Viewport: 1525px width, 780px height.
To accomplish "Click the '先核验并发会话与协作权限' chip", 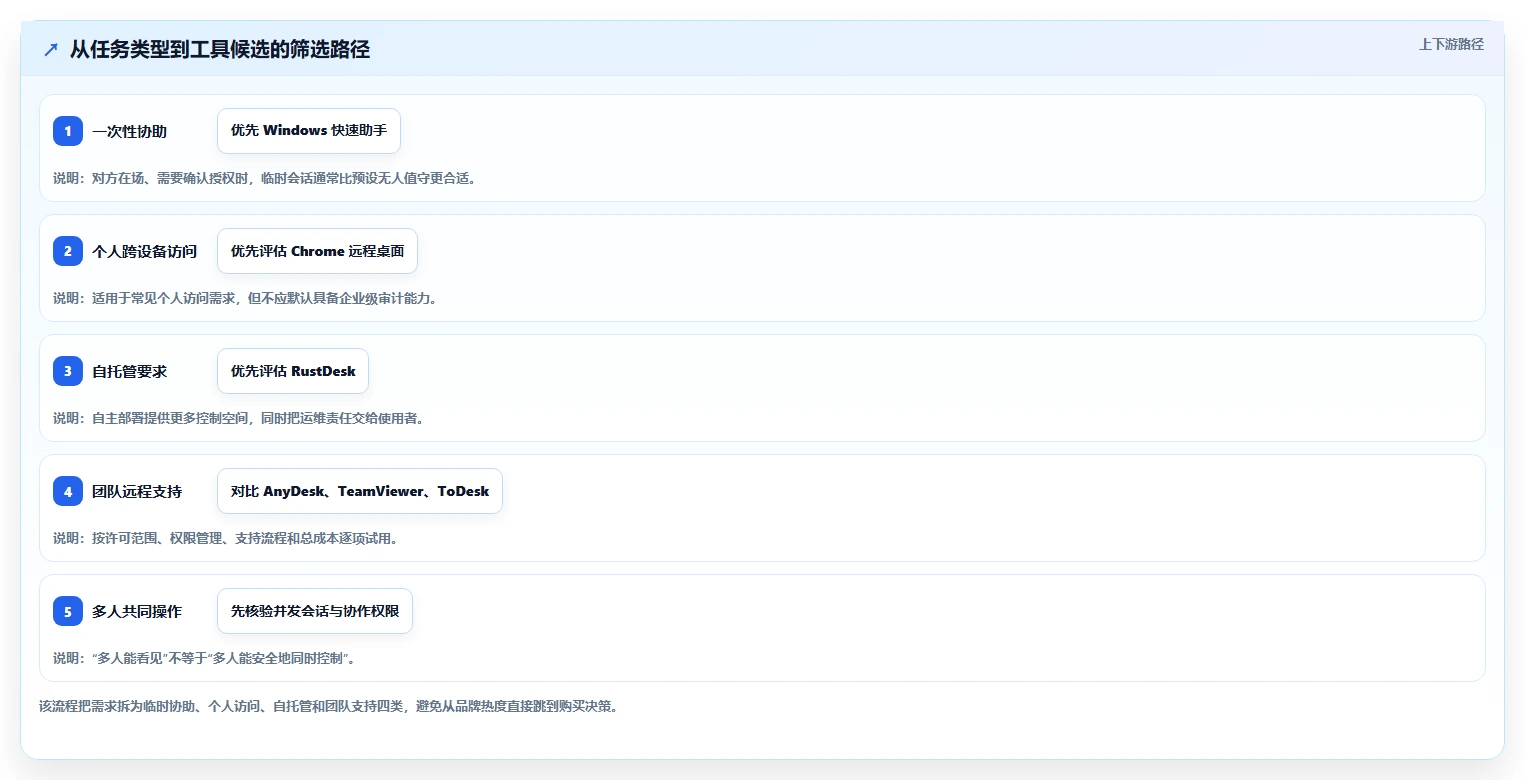I will pyautogui.click(x=315, y=611).
